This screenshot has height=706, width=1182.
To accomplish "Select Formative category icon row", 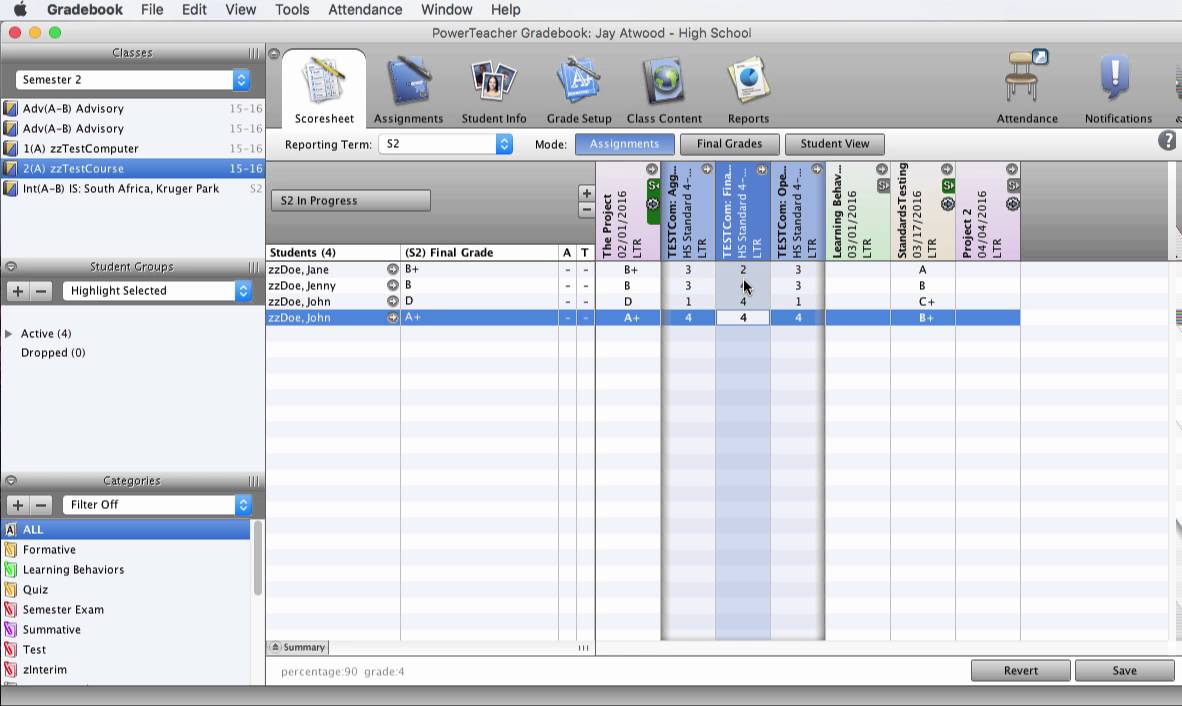I will 125,549.
